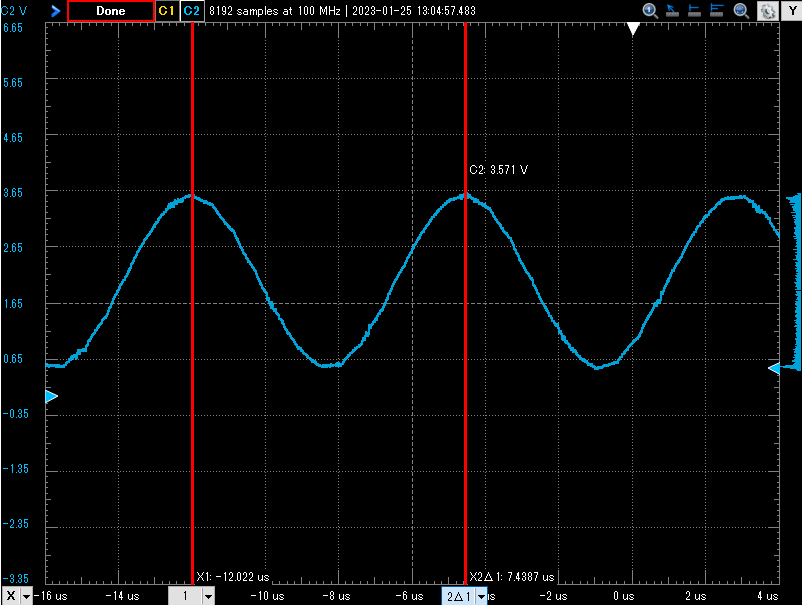Click the blue arrow acquisition icon
Image resolution: width=803 pixels, height=605 pixels.
(55, 11)
